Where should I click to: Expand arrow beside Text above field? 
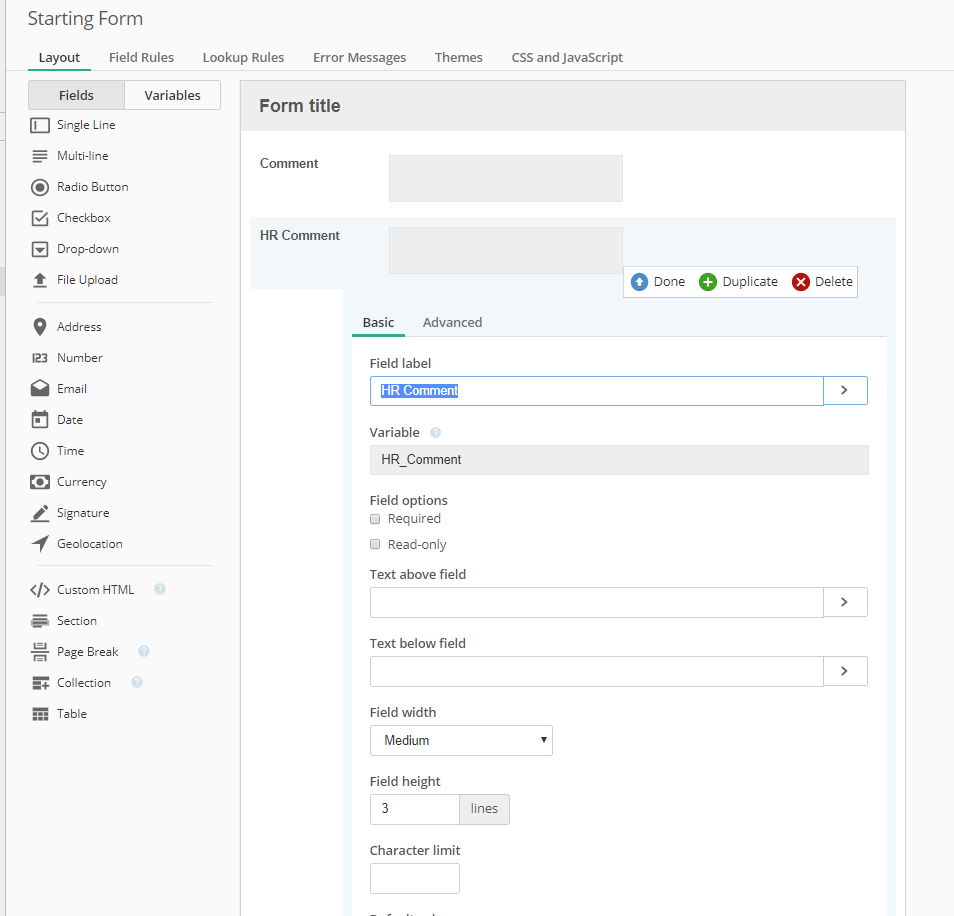[845, 602]
